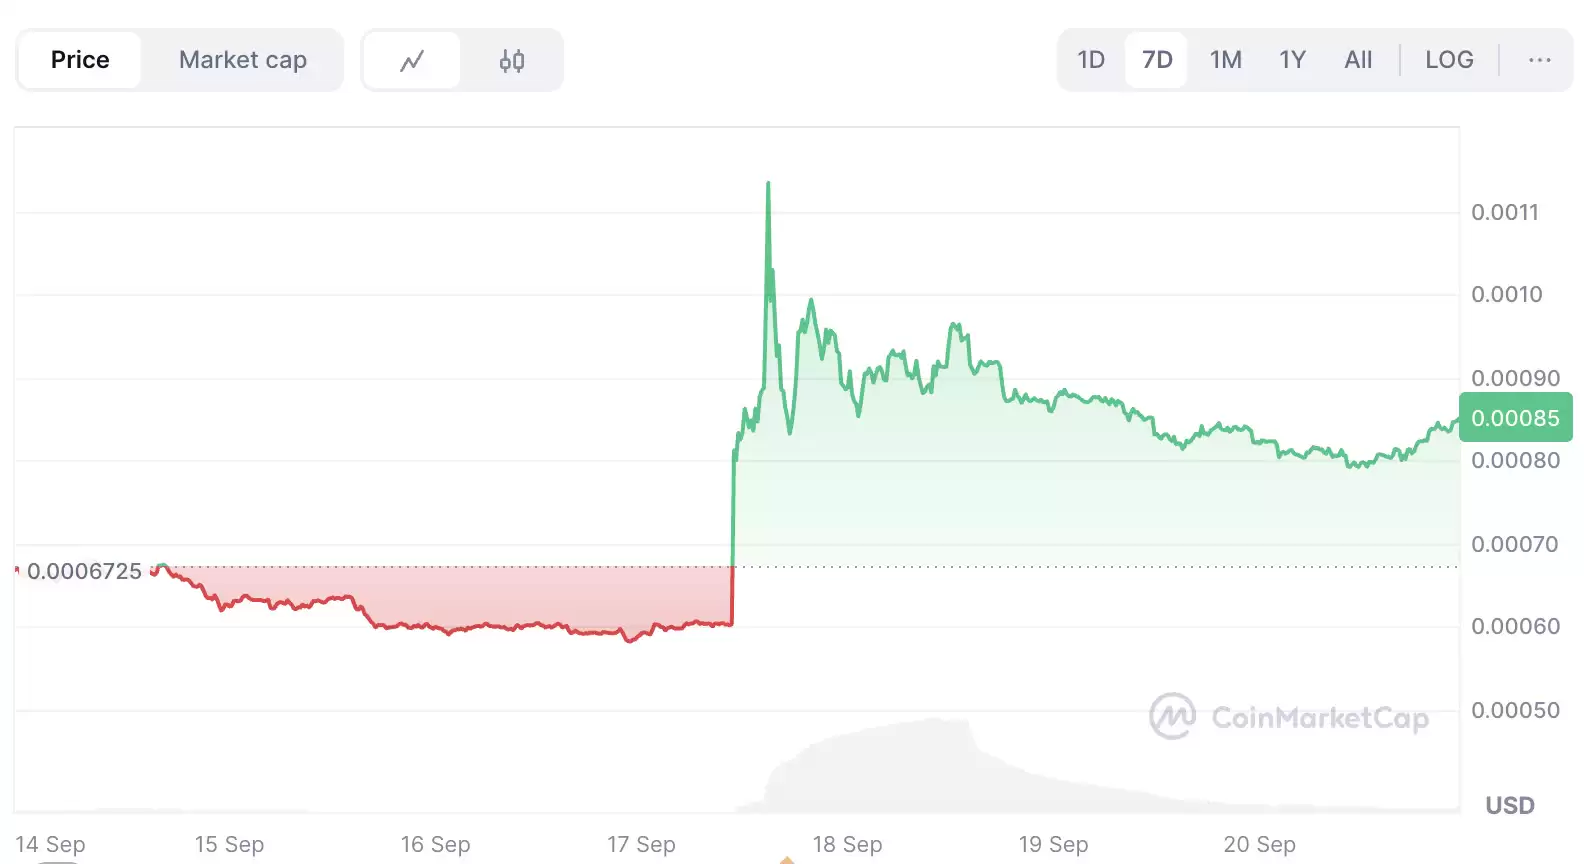Select the Price tab

click(80, 60)
